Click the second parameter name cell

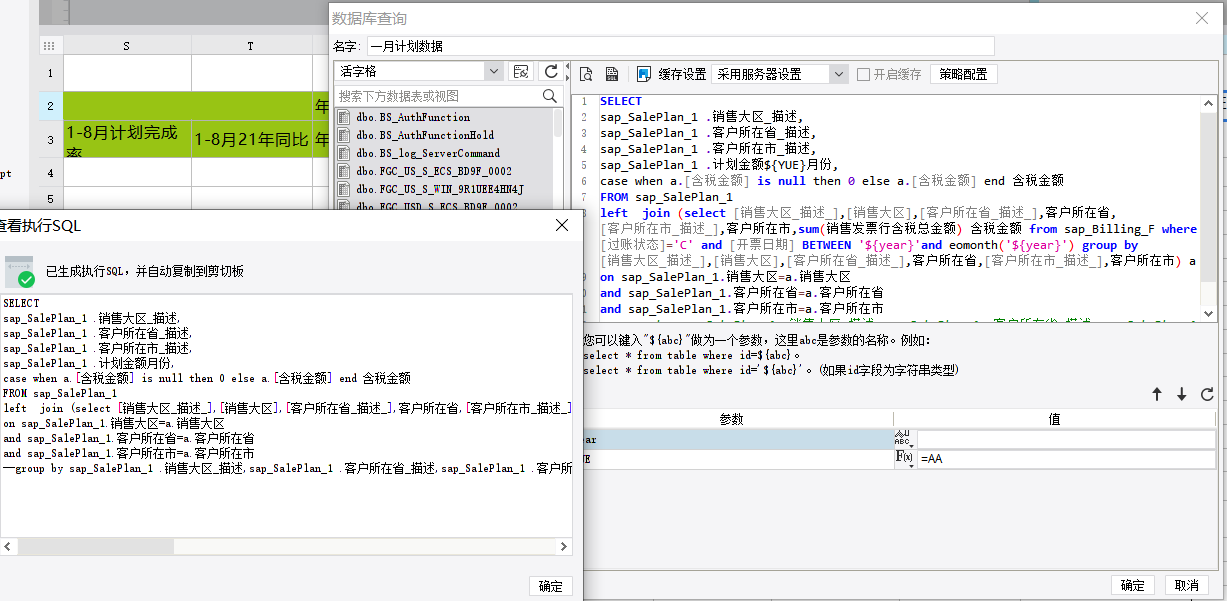click(x=738, y=459)
